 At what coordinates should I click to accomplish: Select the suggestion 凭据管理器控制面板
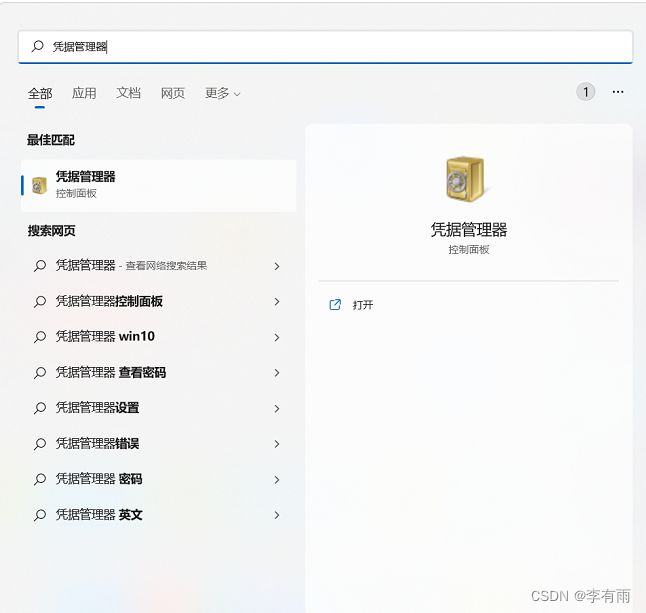[159, 302]
